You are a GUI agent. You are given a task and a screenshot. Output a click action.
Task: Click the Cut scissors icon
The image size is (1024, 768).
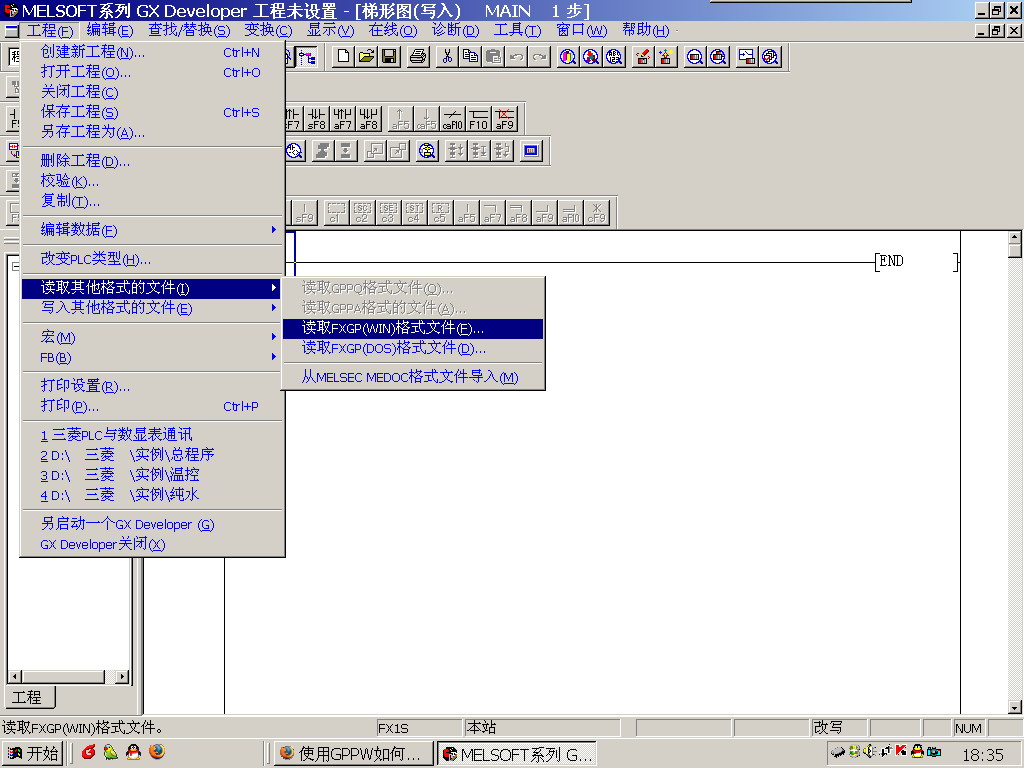tap(448, 57)
